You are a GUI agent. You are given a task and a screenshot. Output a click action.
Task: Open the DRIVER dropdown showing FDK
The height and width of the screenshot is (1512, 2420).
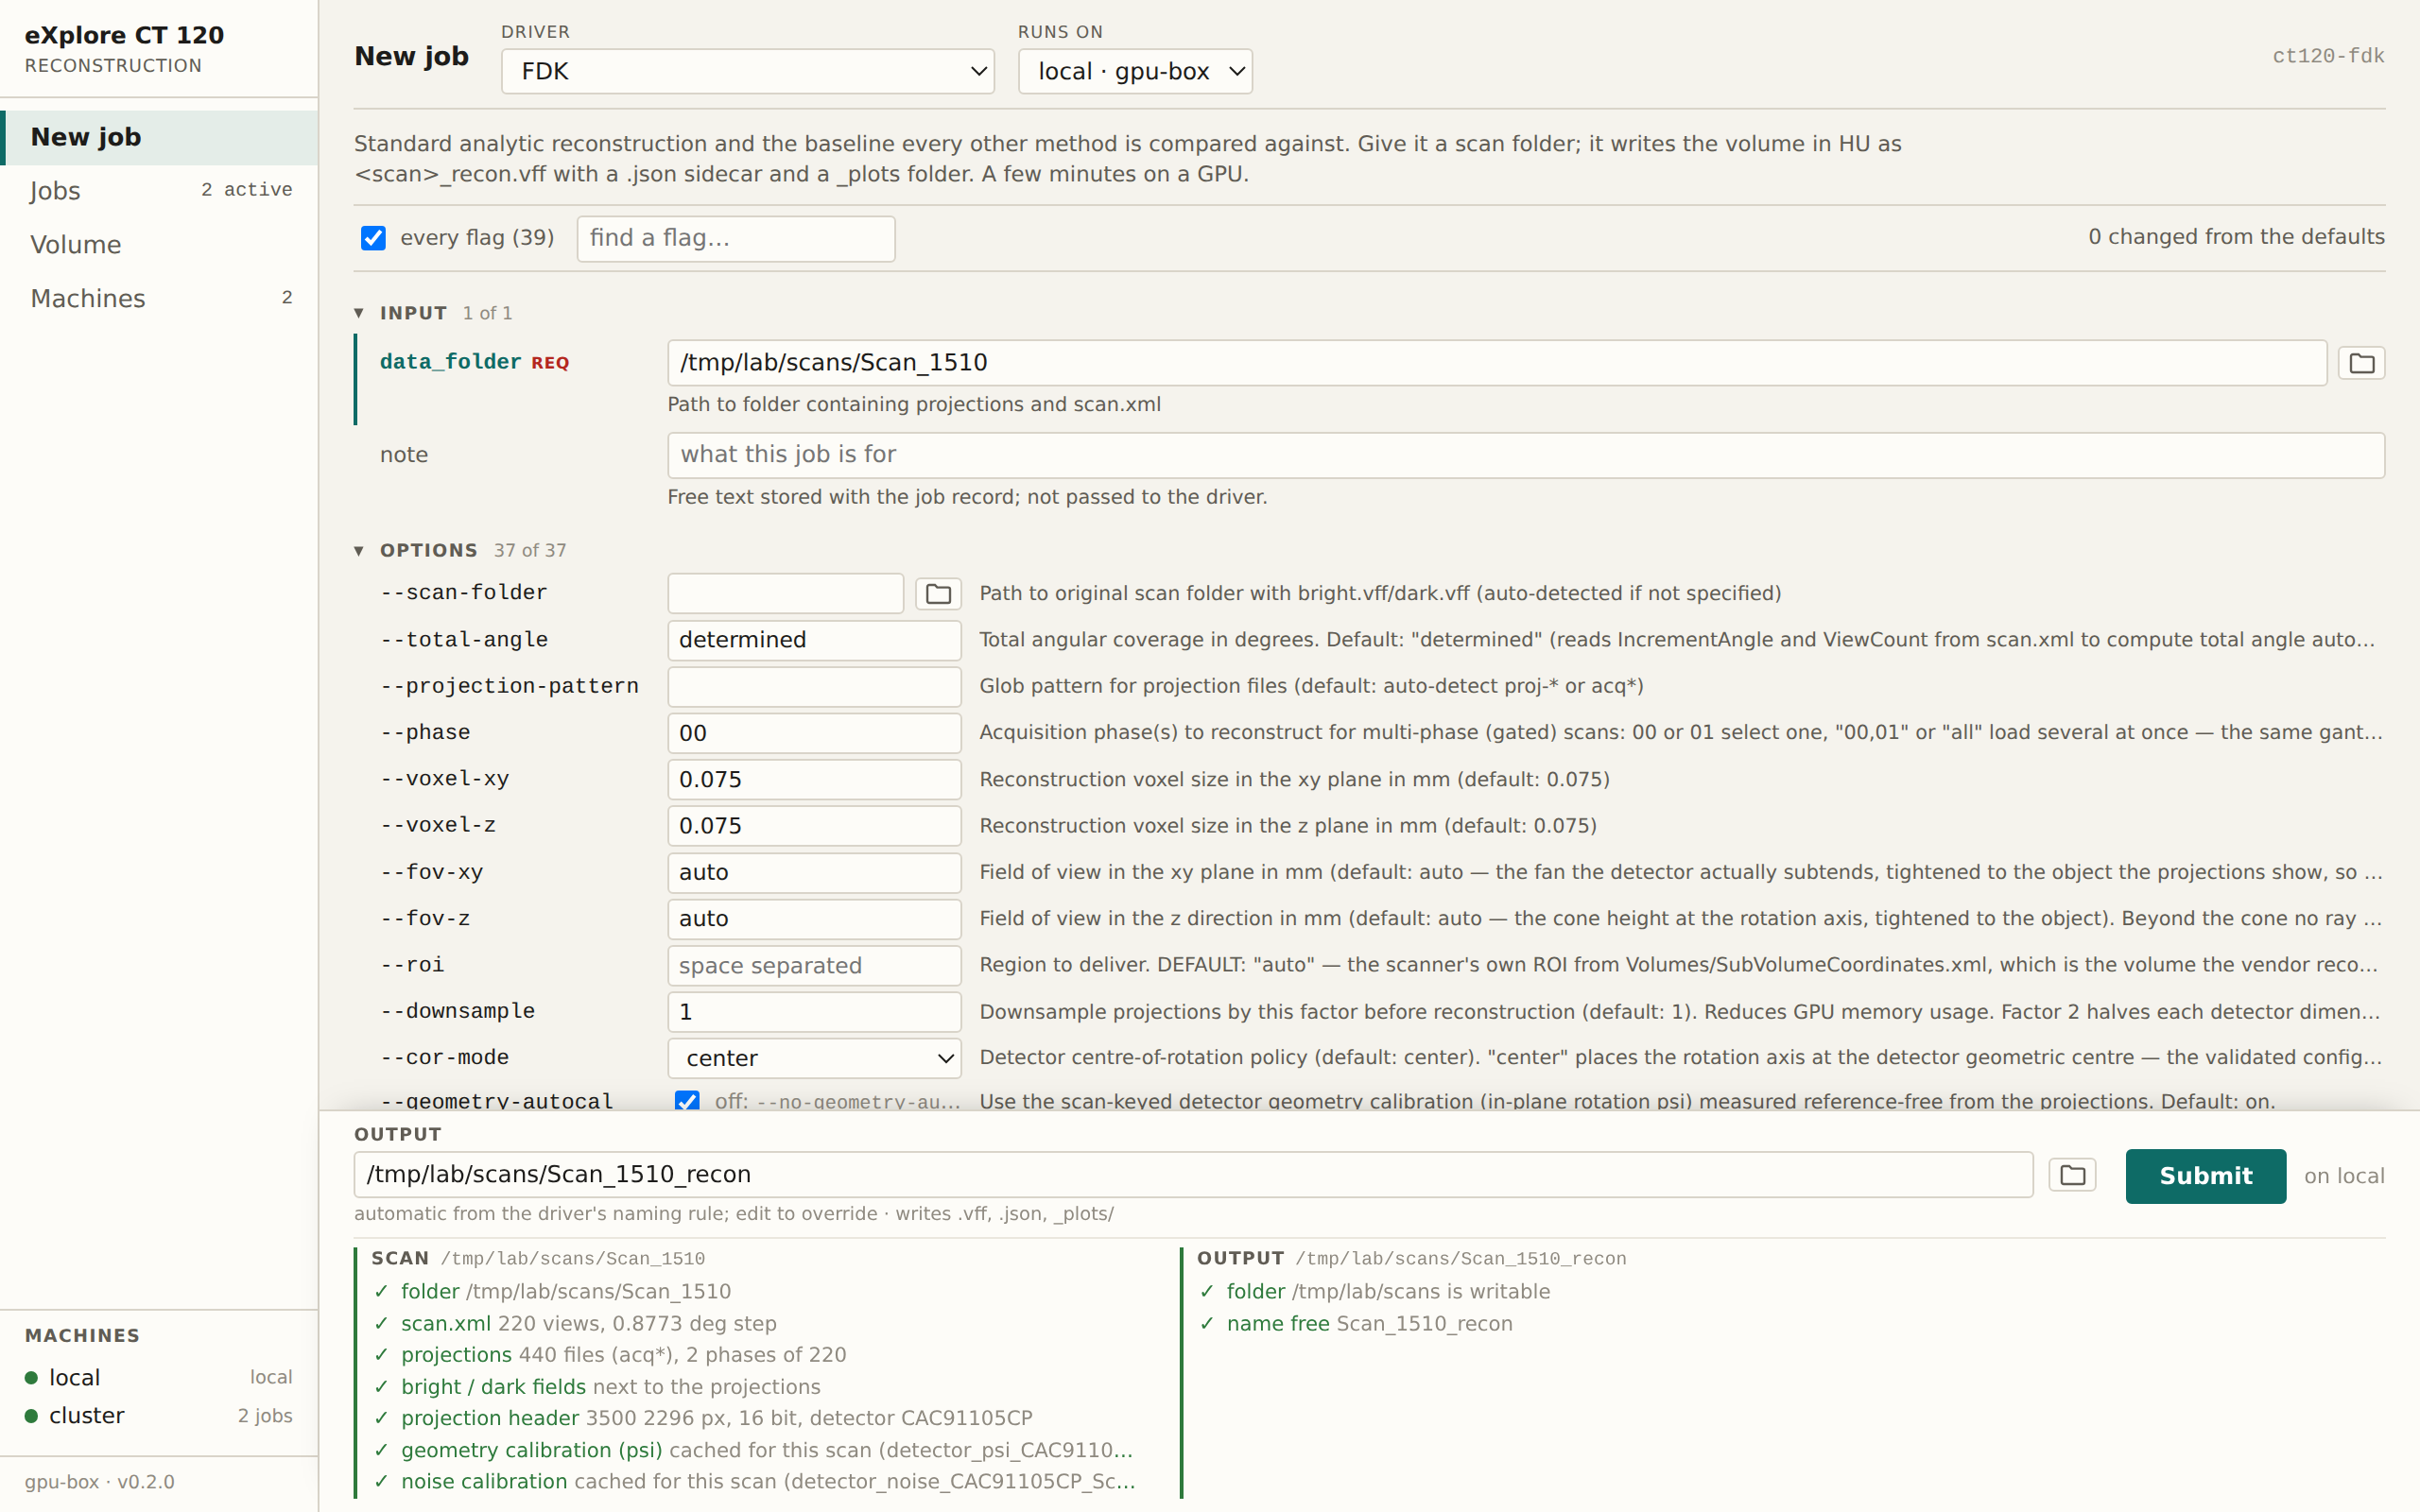pyautogui.click(x=747, y=72)
